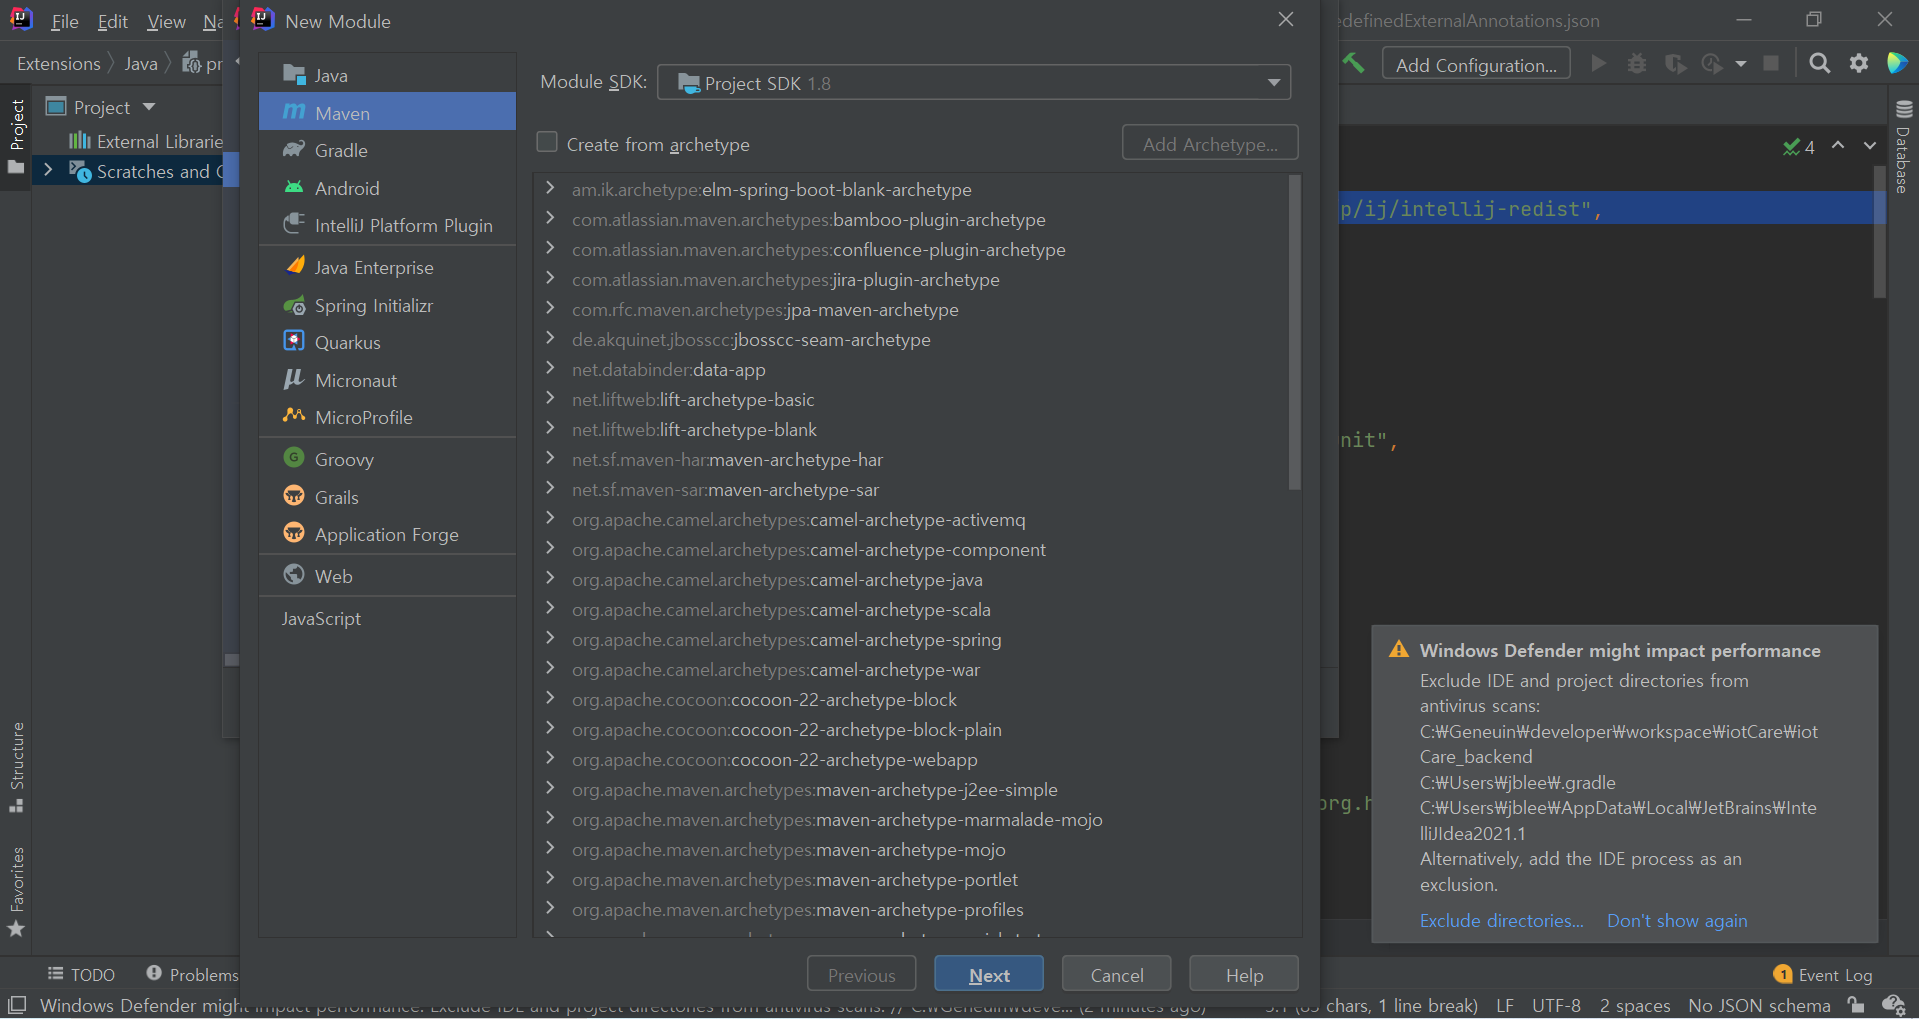Select the Micronaut module type

pyautogui.click(x=387, y=380)
